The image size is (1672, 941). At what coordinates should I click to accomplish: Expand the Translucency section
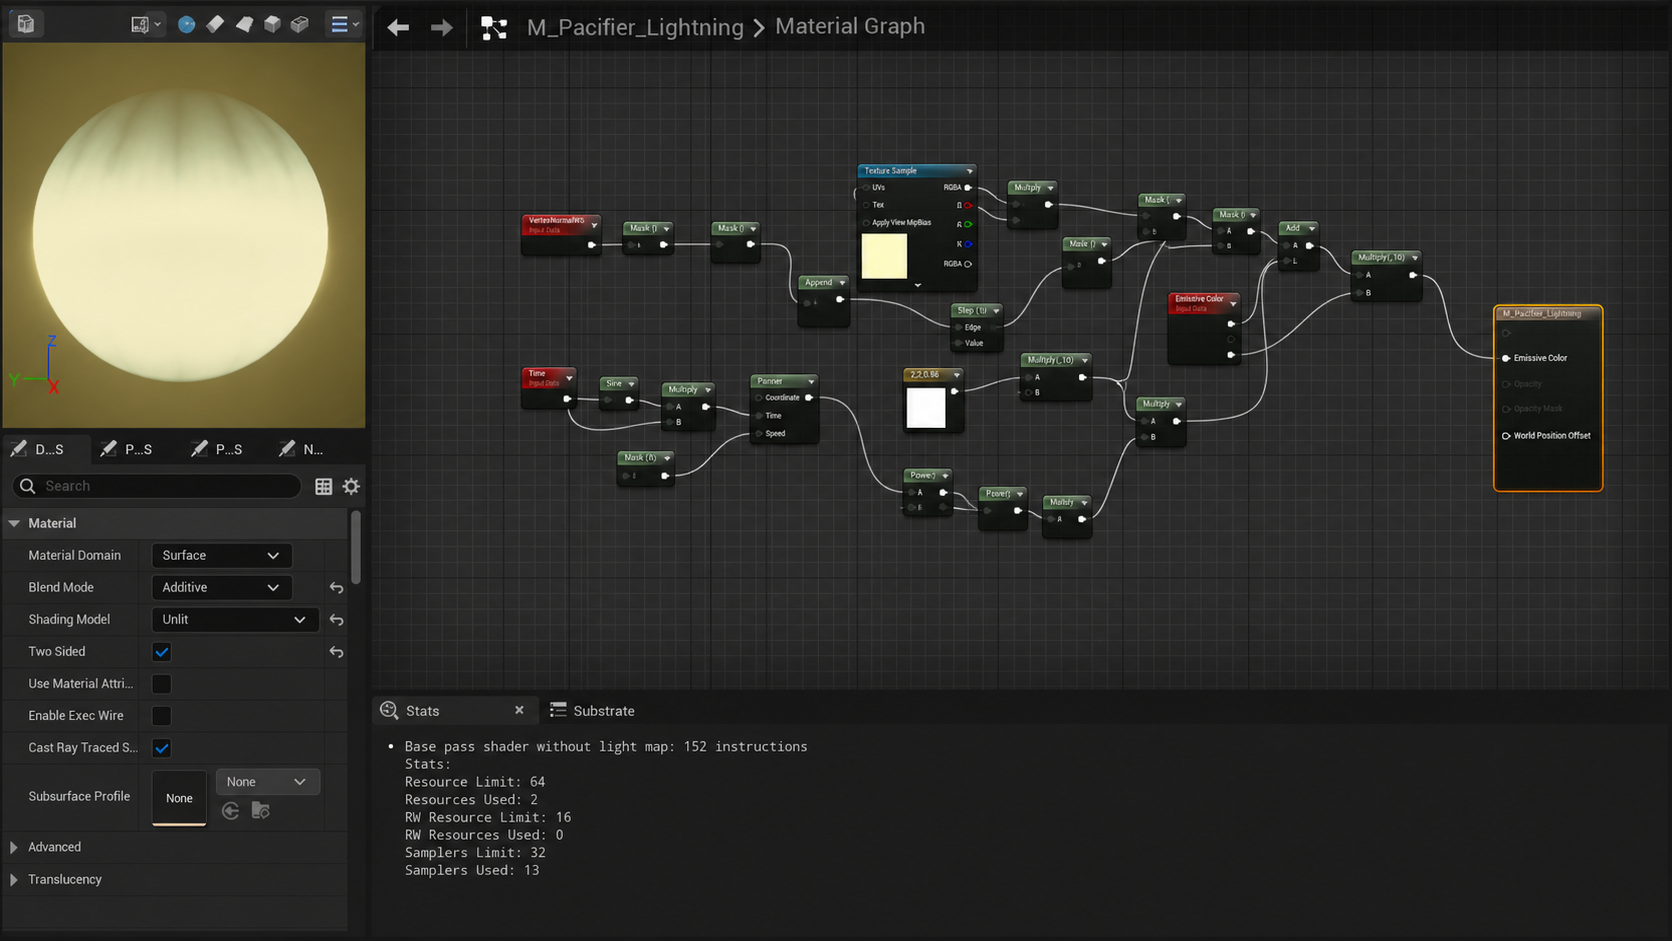coord(14,879)
